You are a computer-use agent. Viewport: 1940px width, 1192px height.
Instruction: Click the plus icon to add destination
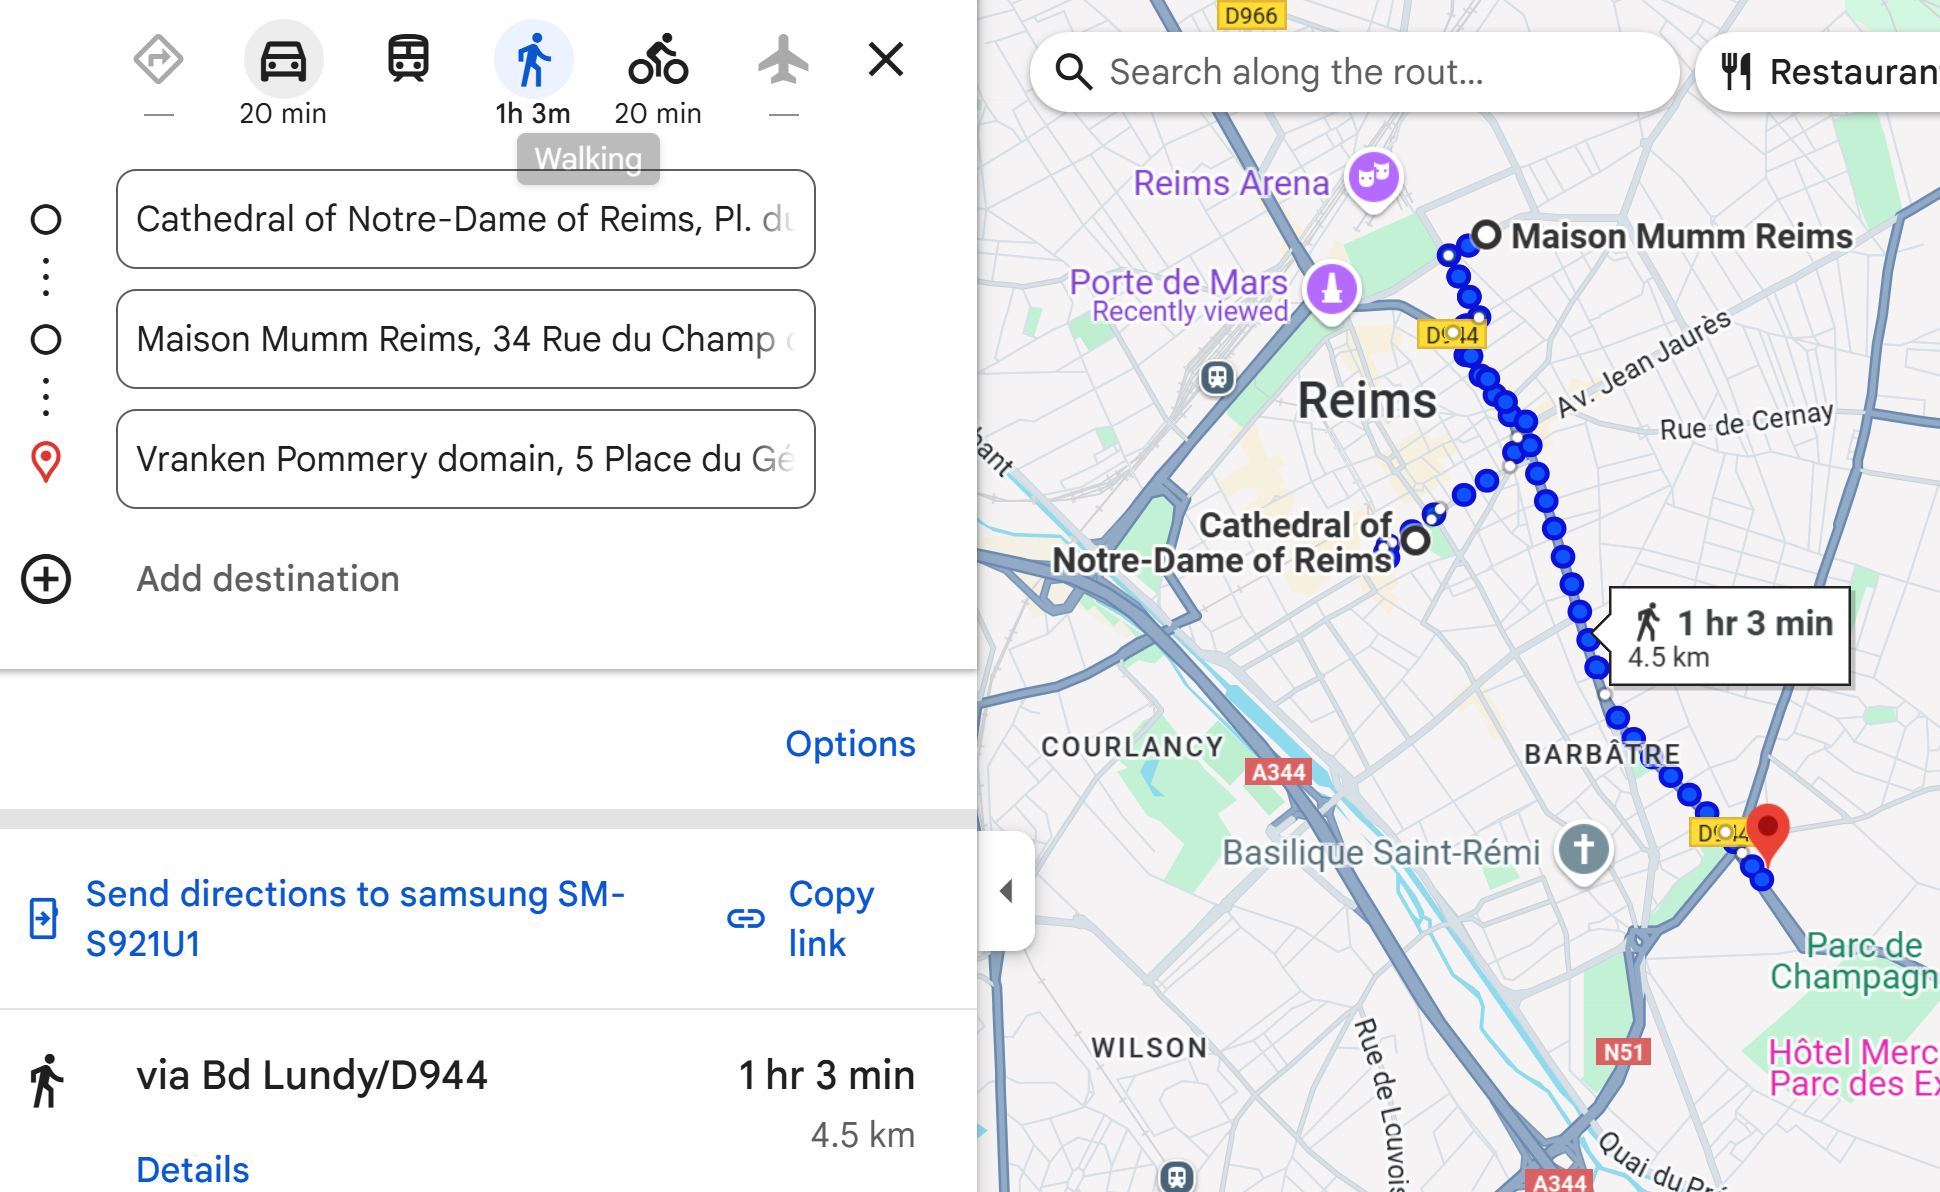point(46,579)
